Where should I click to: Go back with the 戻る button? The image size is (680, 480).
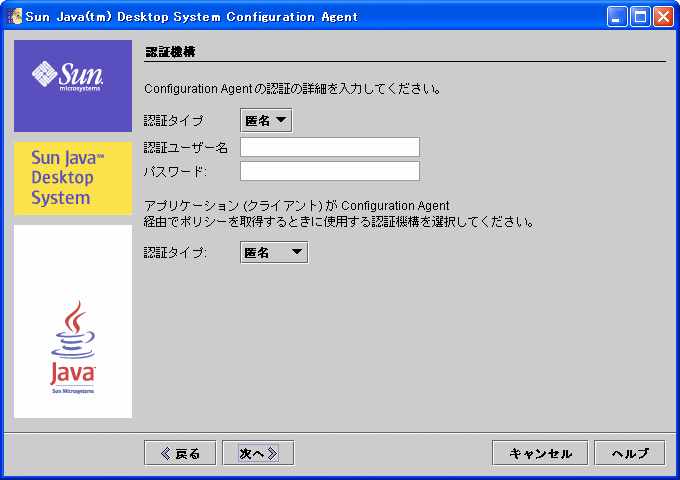[x=180, y=453]
